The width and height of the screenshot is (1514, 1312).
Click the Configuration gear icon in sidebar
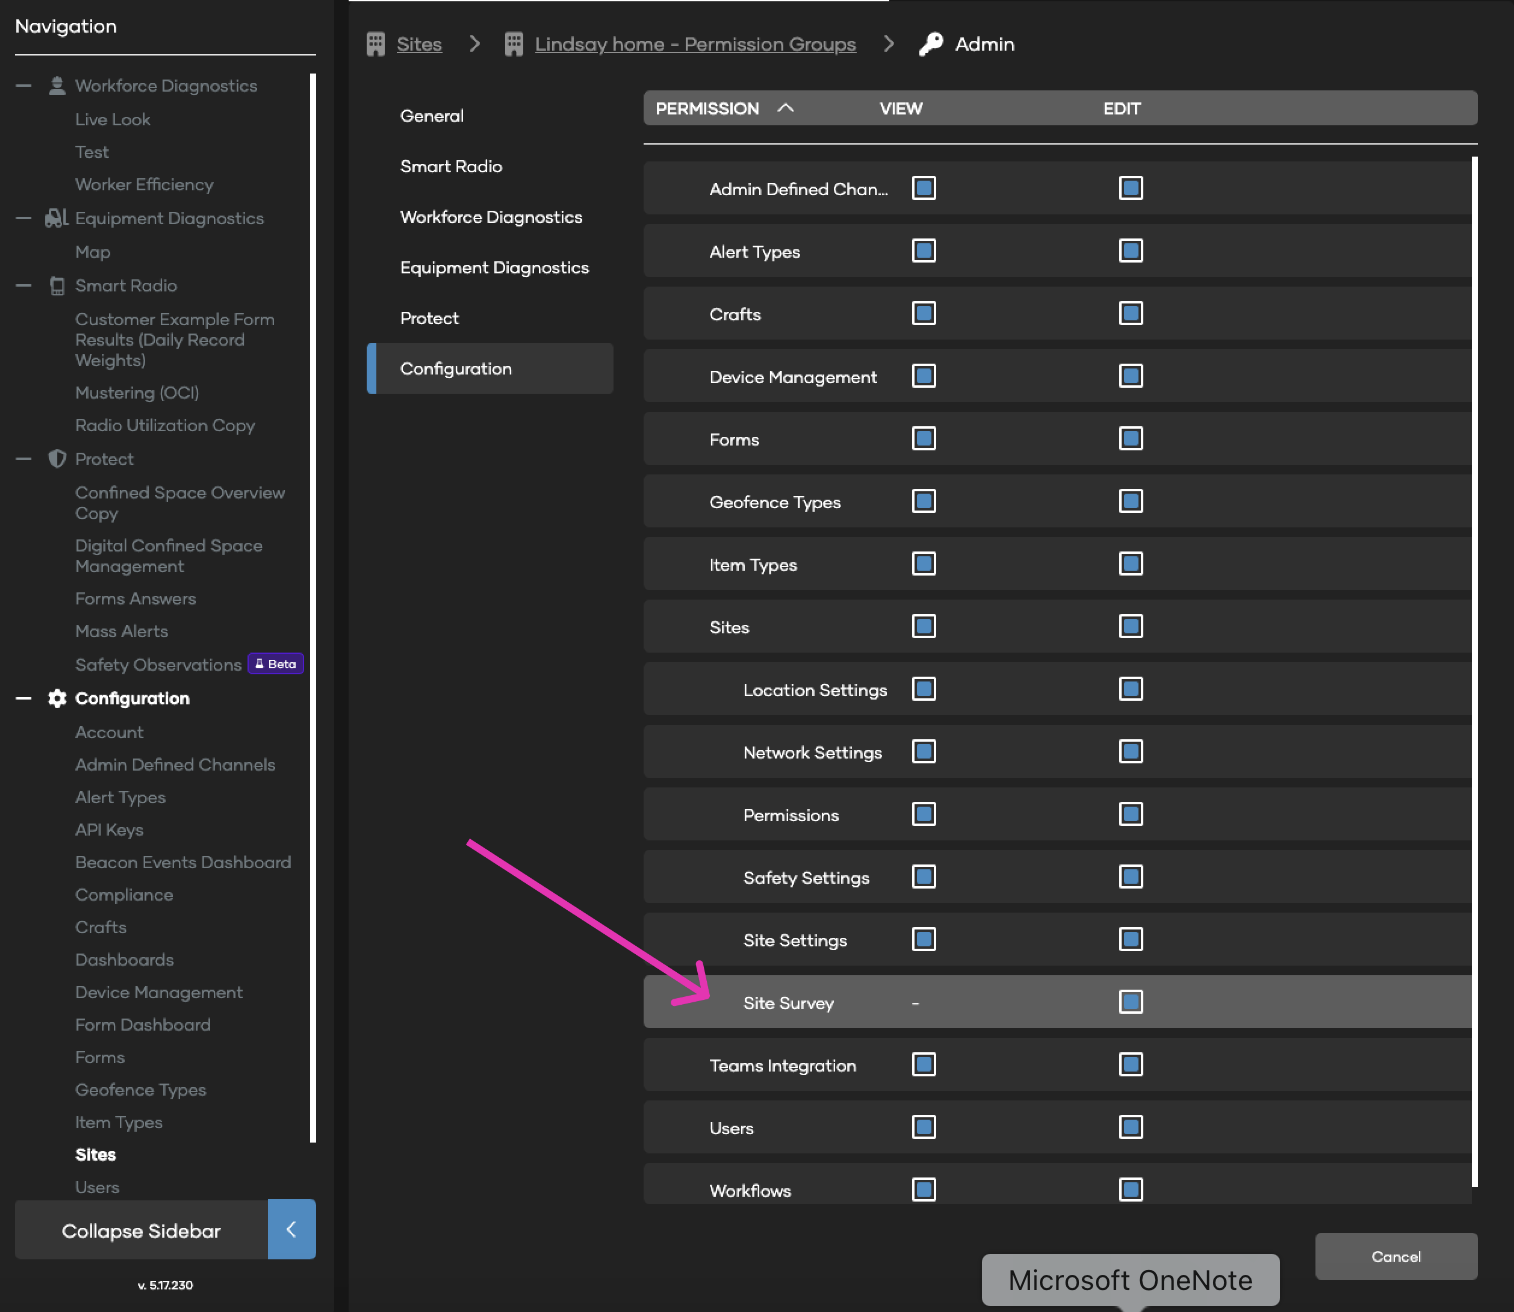tap(57, 698)
